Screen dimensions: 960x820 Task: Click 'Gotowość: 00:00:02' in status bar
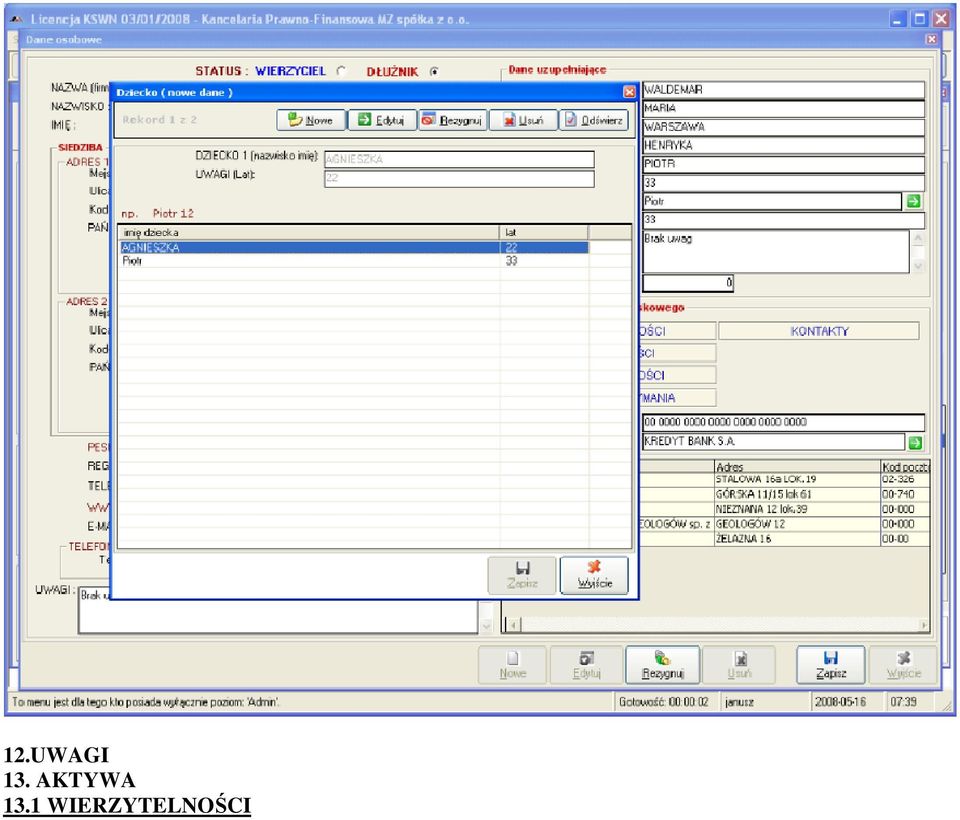tap(664, 702)
